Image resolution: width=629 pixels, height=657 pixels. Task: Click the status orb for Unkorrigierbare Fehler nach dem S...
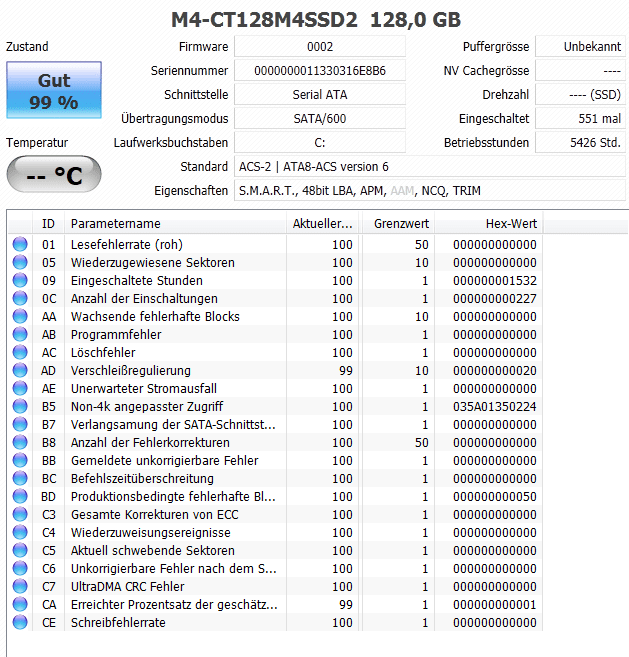pyautogui.click(x=20, y=569)
